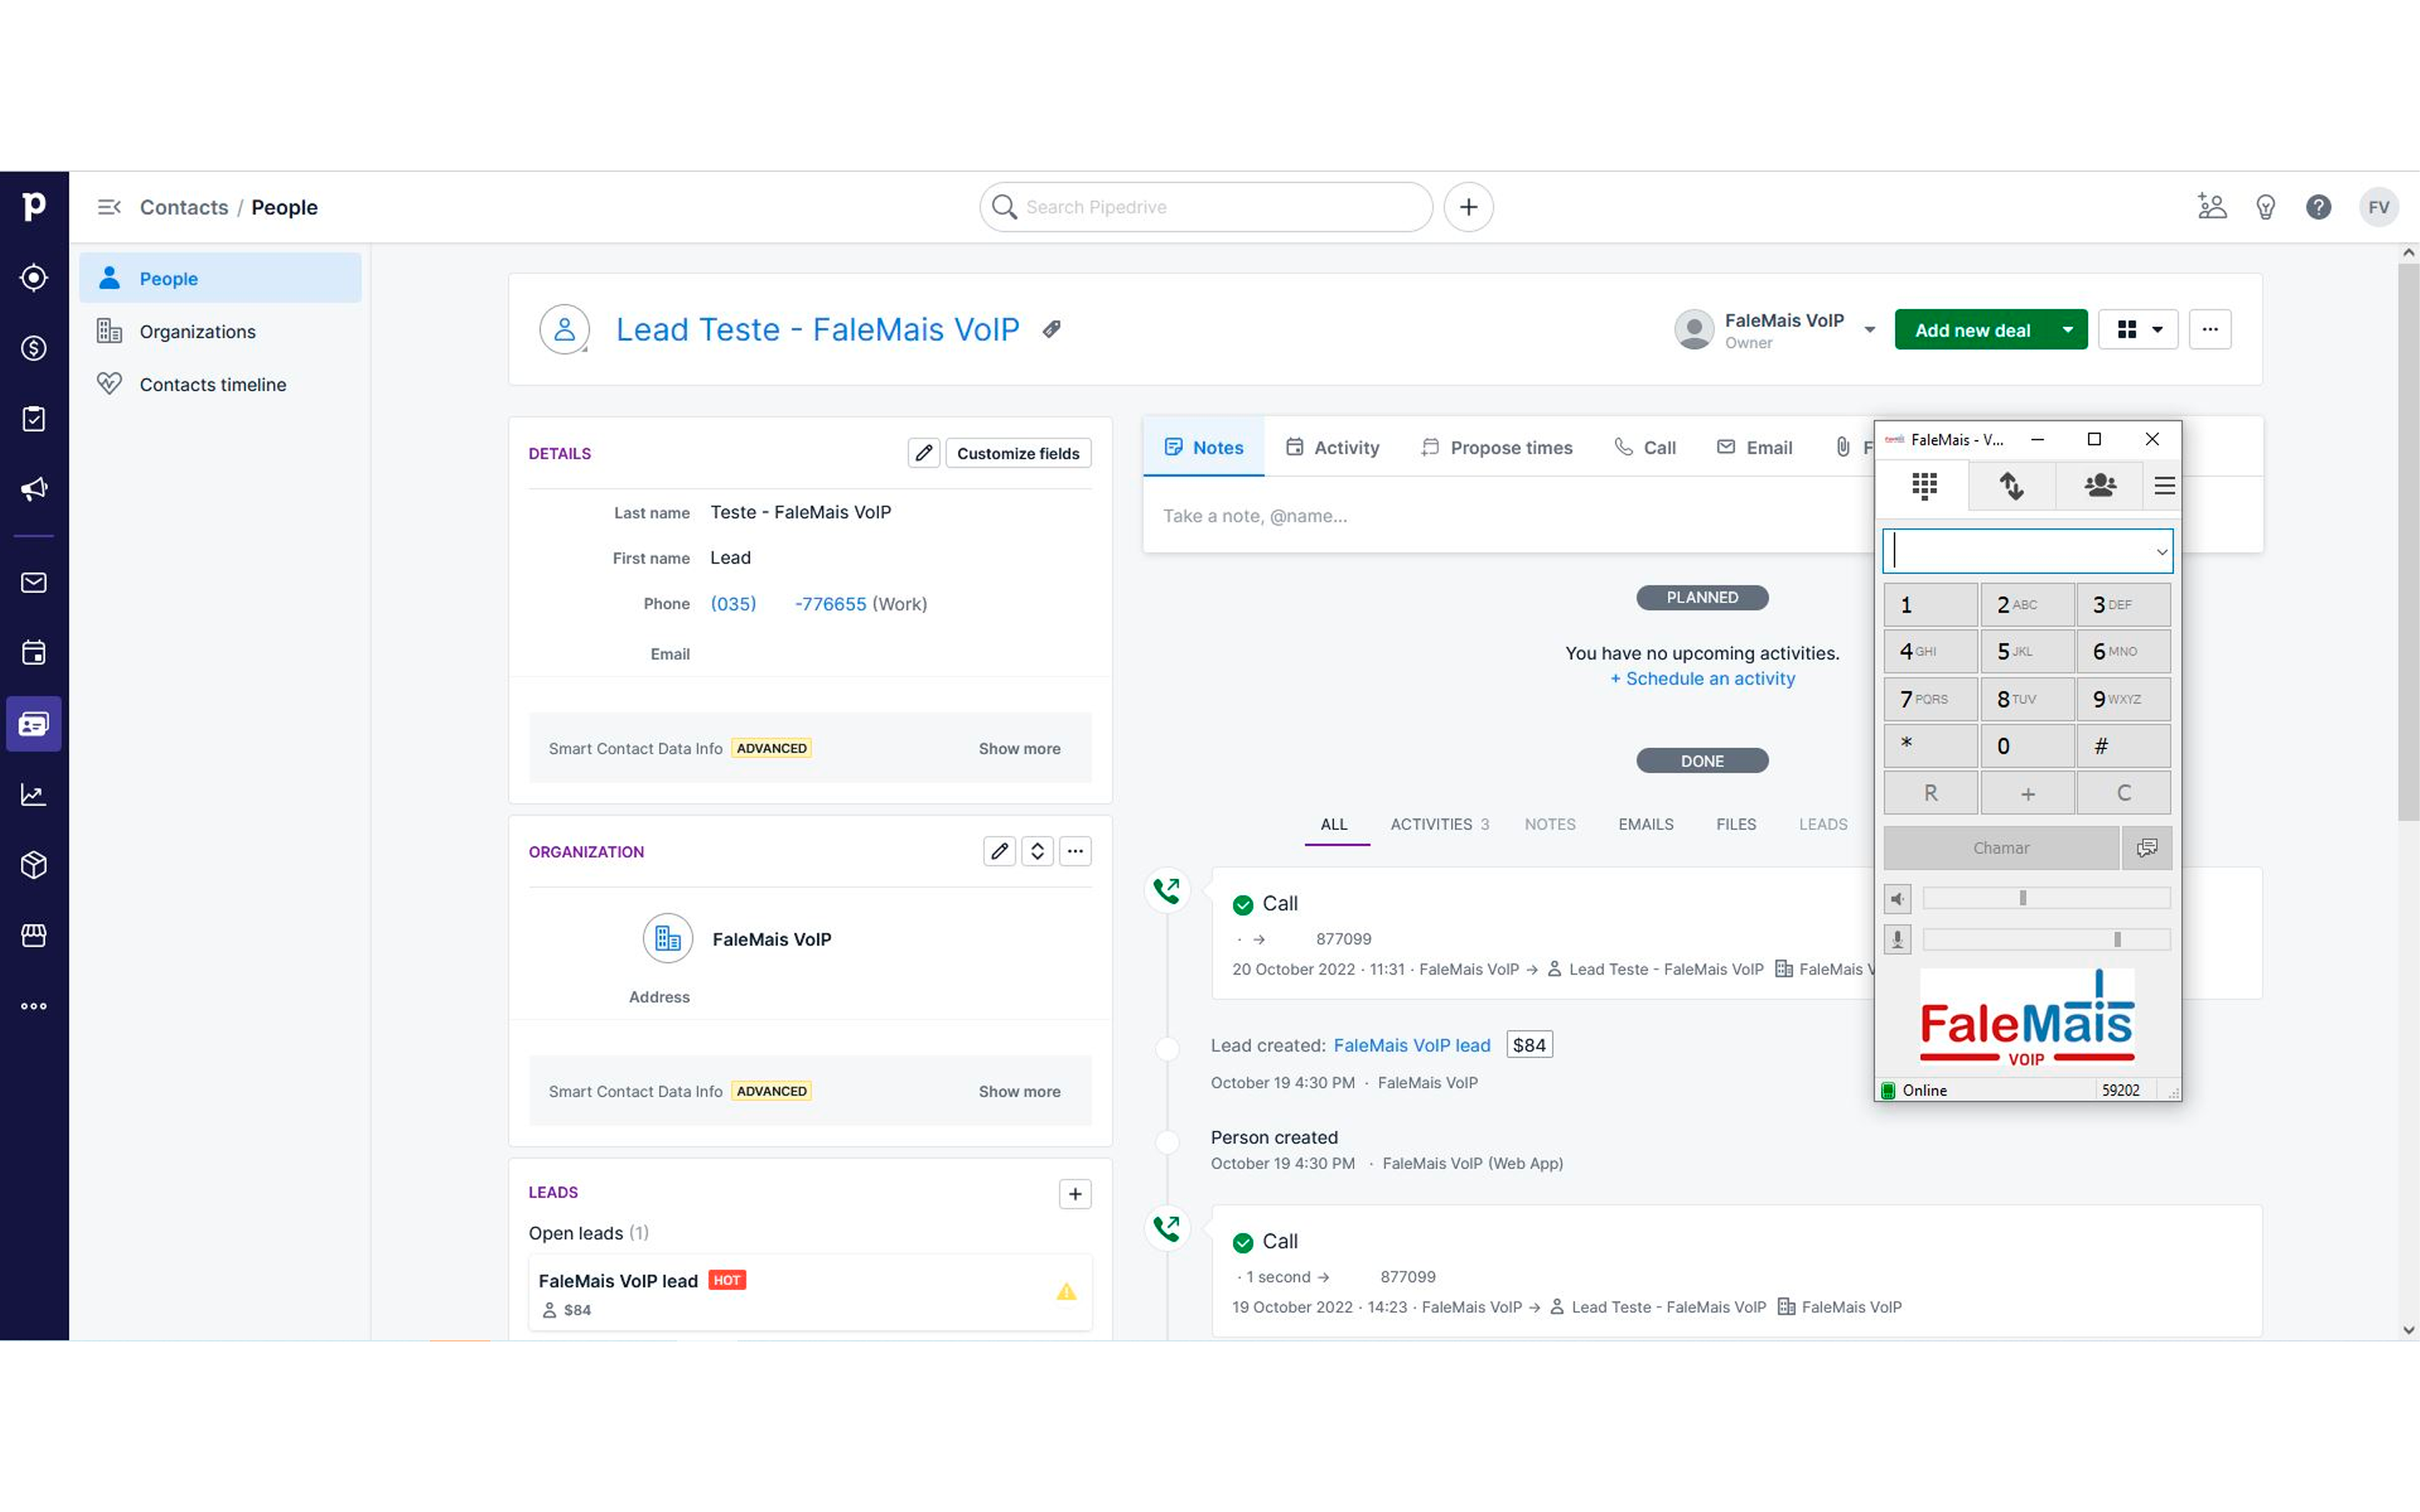Open Mail envelope icon in sidebar
The width and height of the screenshot is (2420, 1512).
tap(34, 582)
